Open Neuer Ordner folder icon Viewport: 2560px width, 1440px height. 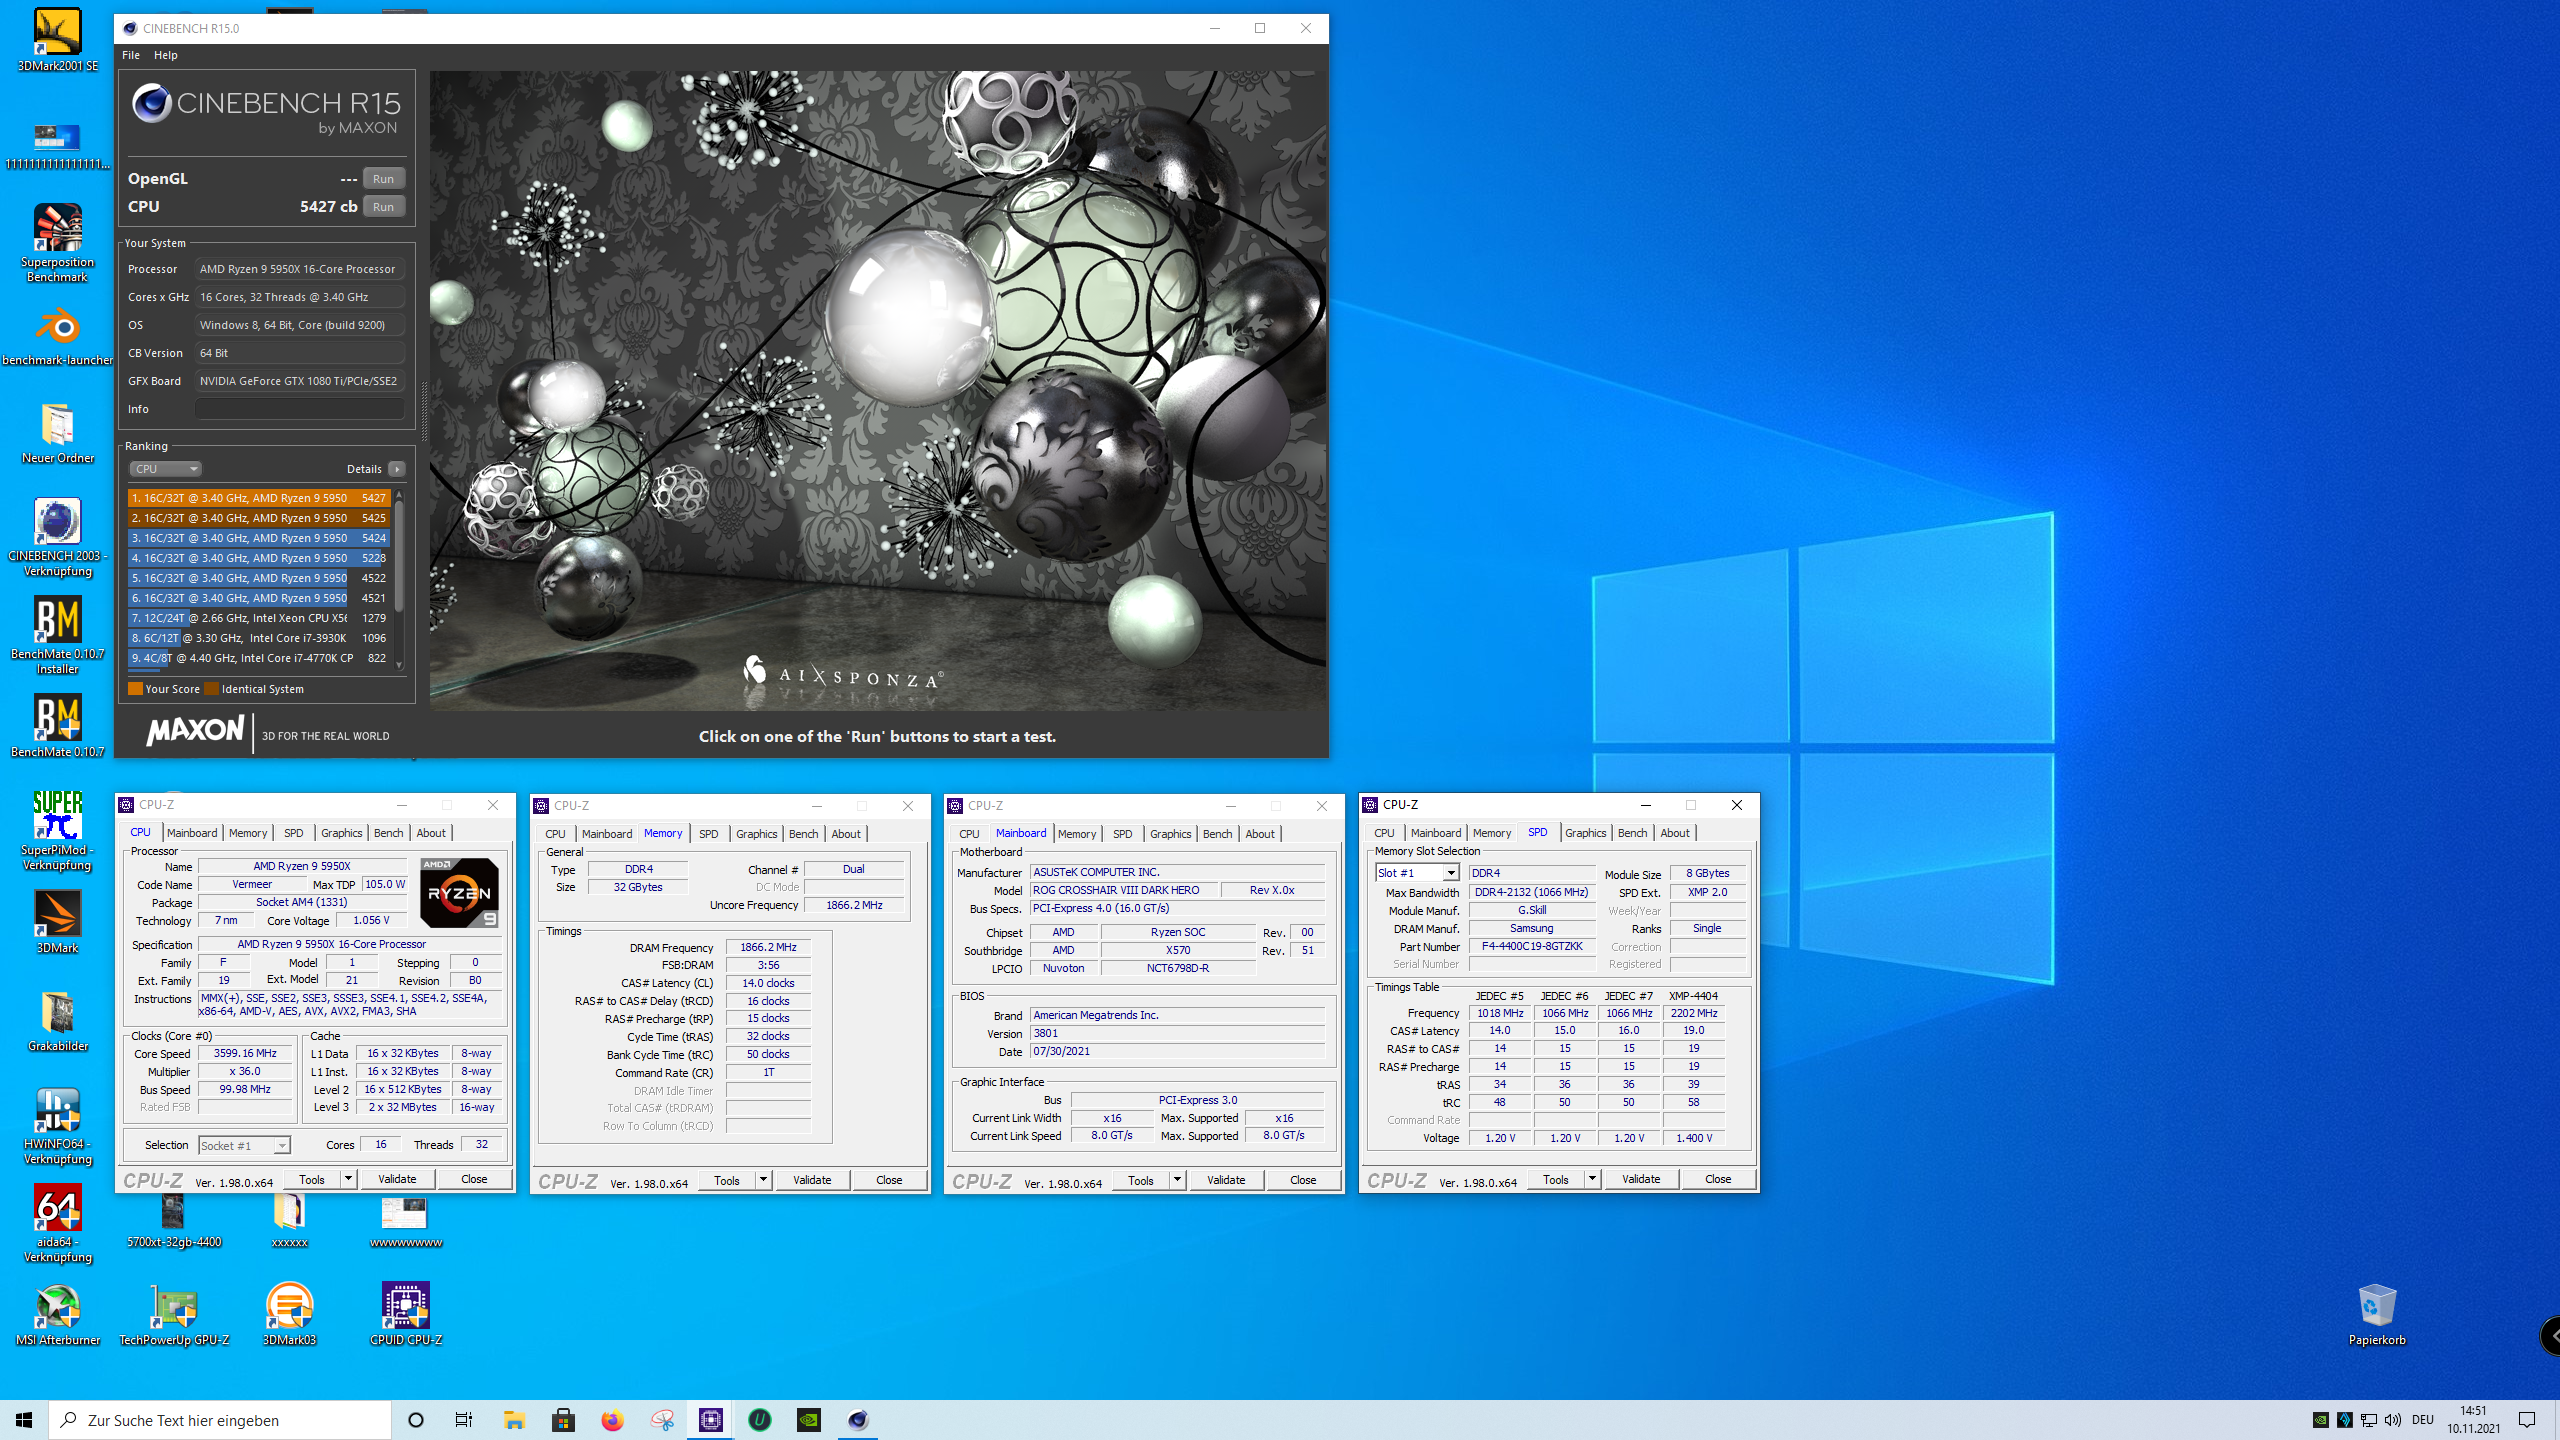pyautogui.click(x=57, y=433)
